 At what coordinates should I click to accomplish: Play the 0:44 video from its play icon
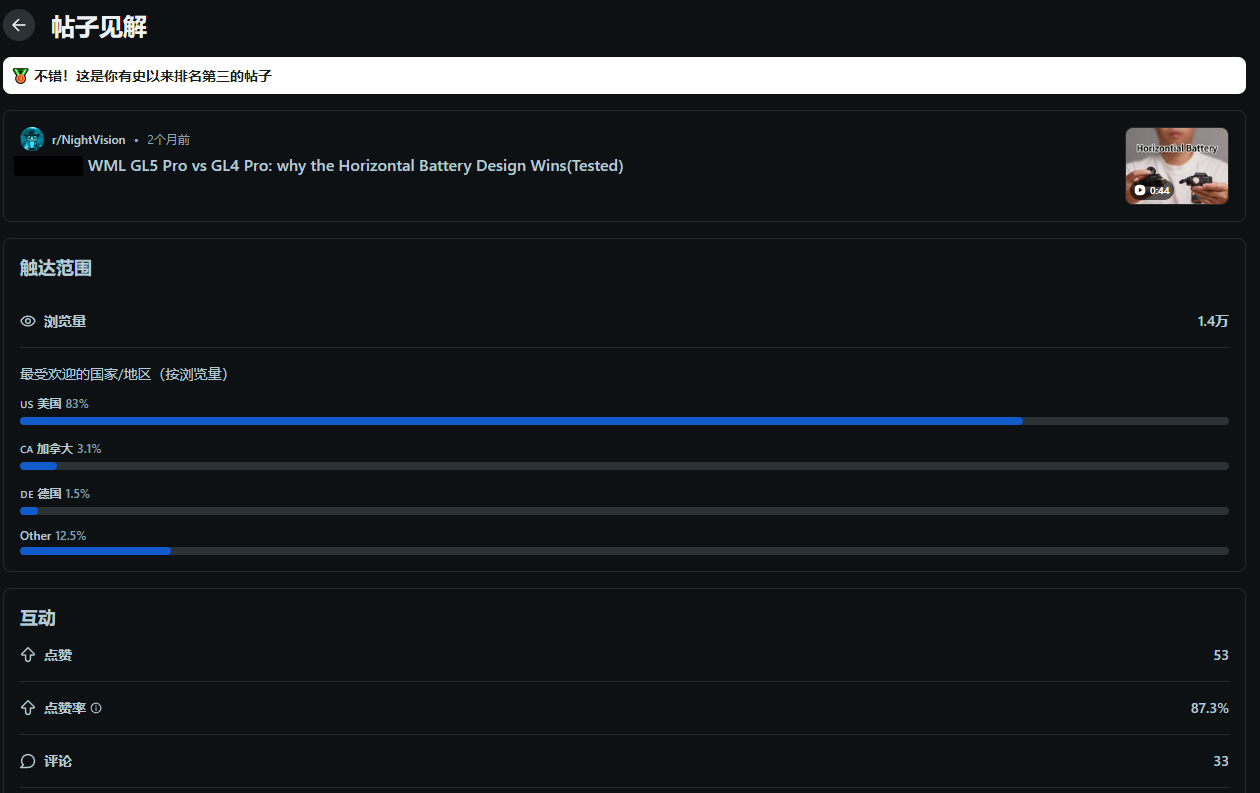tap(1140, 190)
